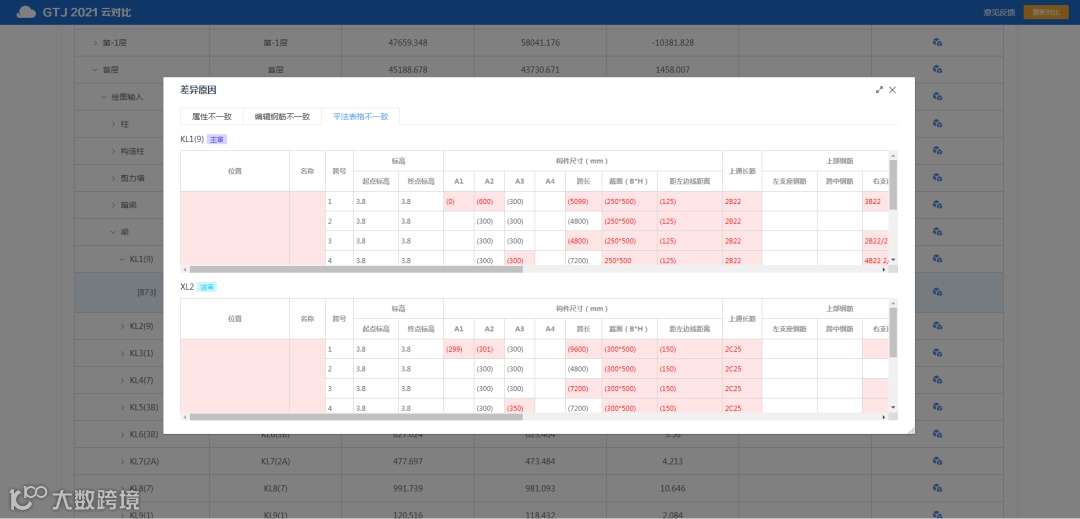
Task: Click right scroll arrow of XL2 table
Action: click(884, 417)
